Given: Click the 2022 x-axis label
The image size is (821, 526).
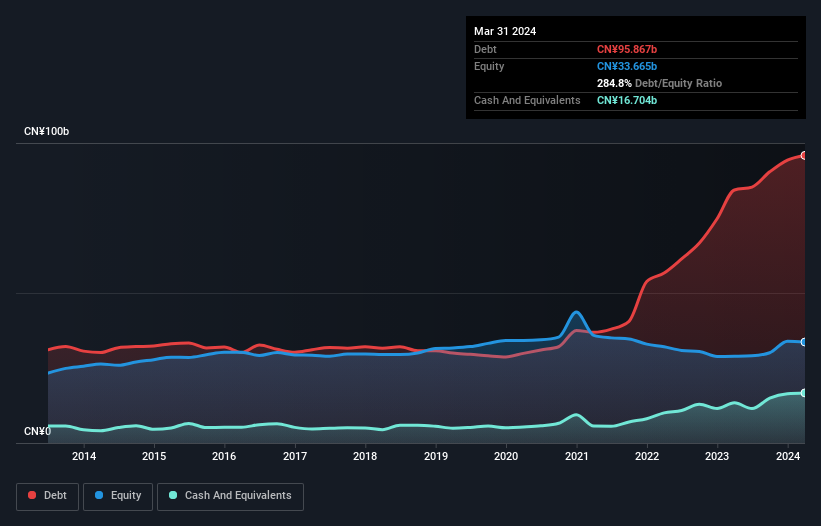Looking at the screenshot, I should 647,456.
